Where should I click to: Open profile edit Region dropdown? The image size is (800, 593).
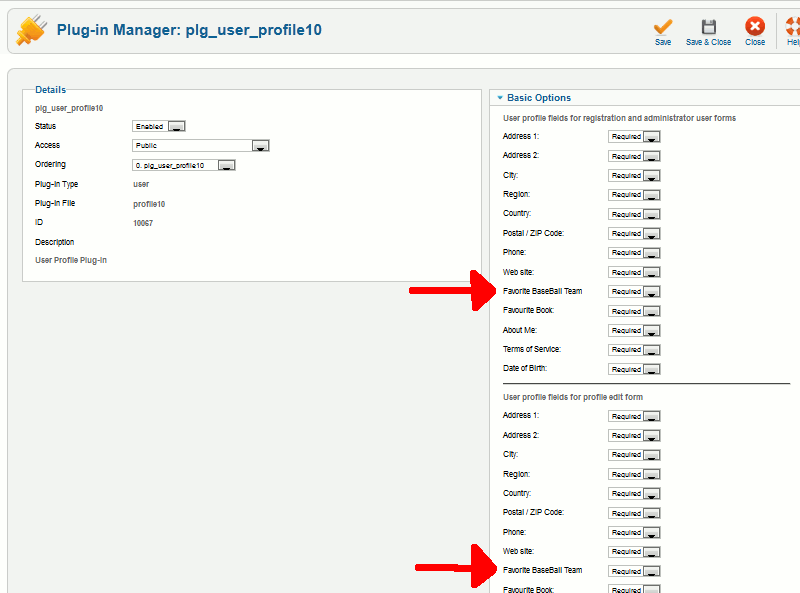634,475
